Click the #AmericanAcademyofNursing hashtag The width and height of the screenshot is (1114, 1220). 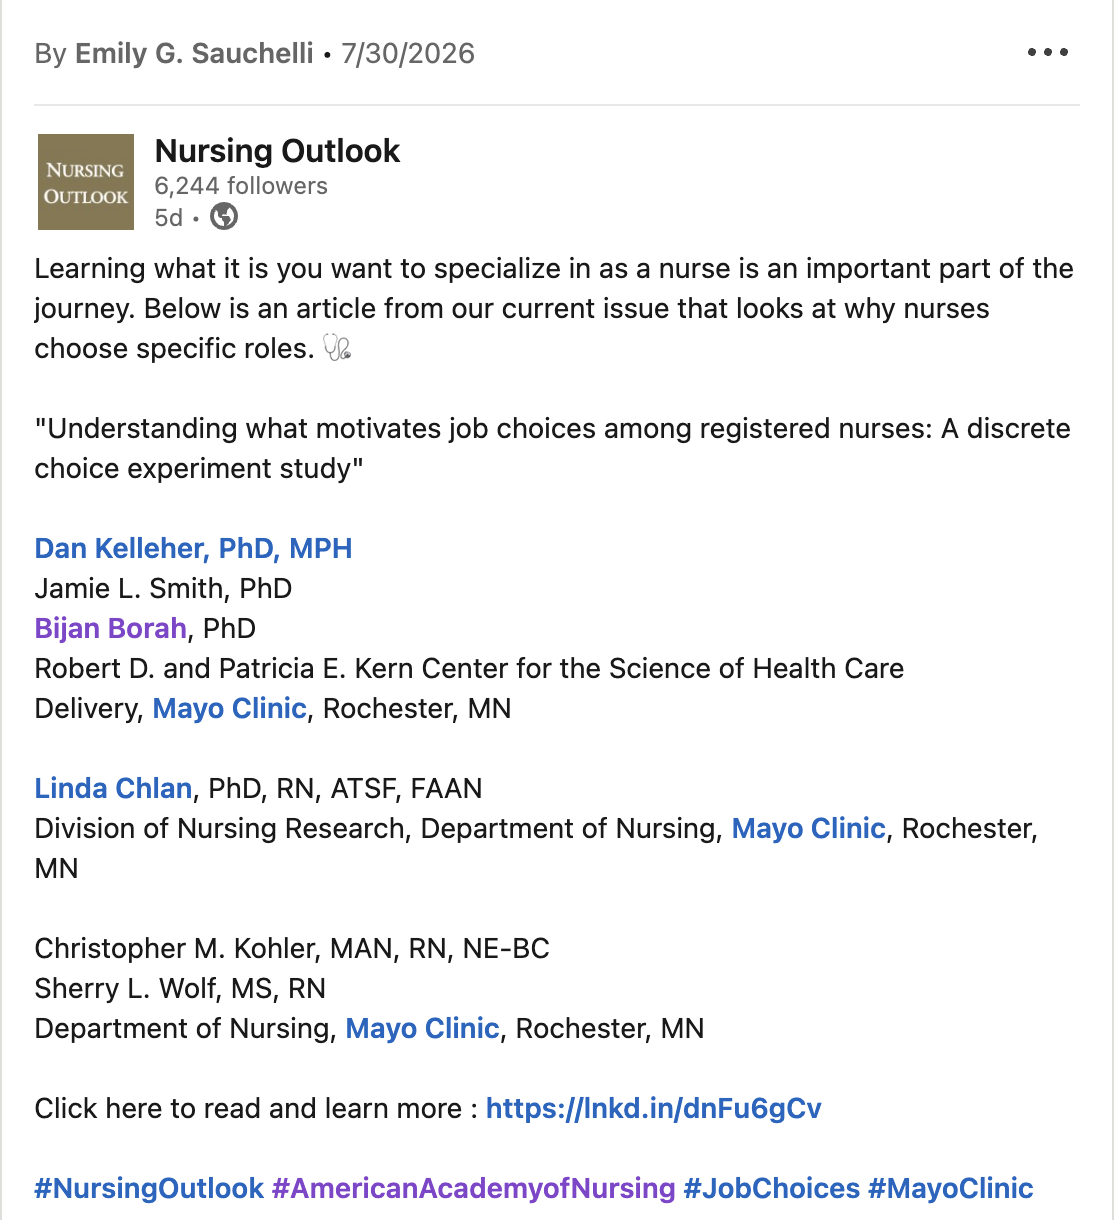(474, 1188)
